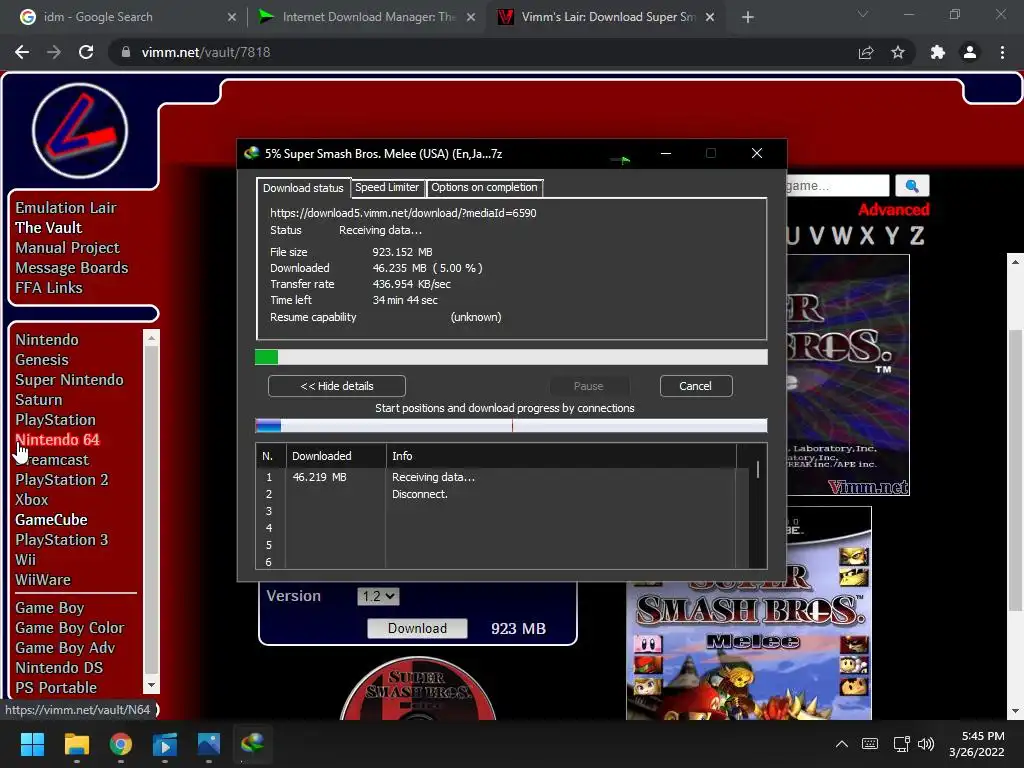Go back with the browser back arrow
The height and width of the screenshot is (768, 1024).
22,52
